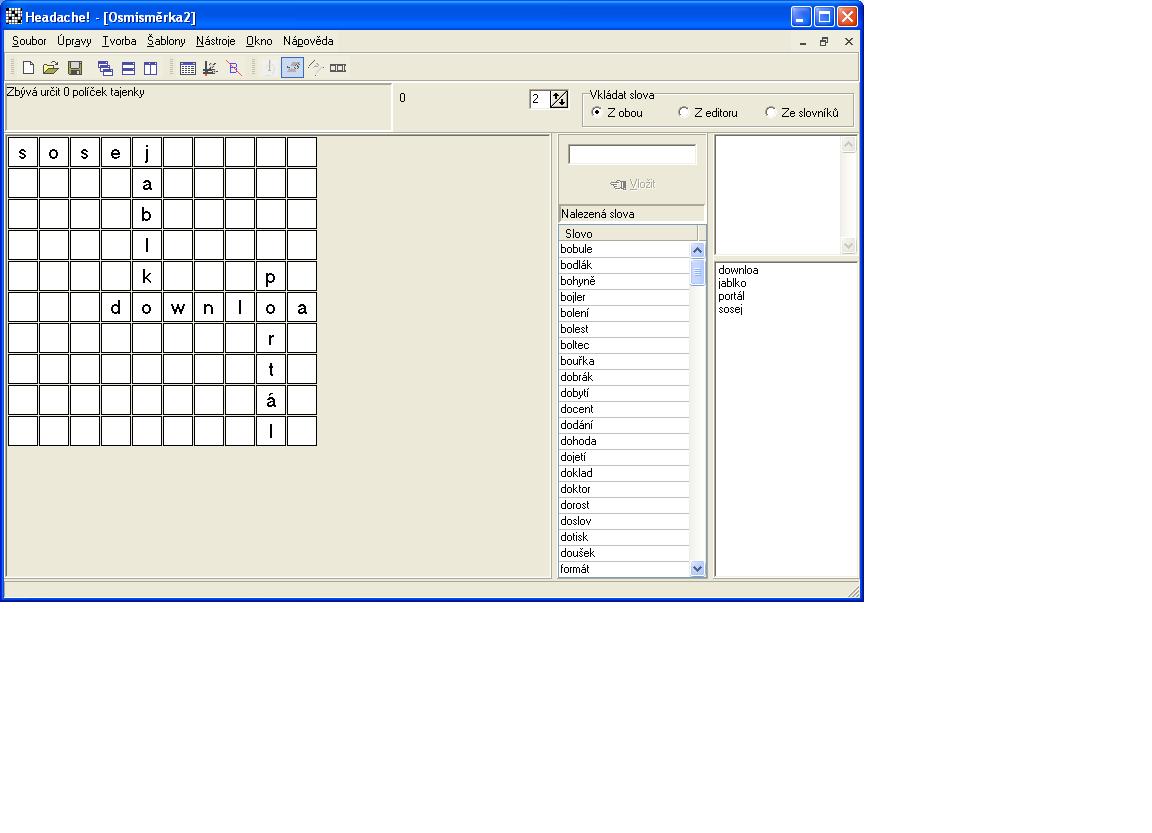Click grid cell containing letter 'j'
The image size is (1152, 833).
click(x=147, y=153)
